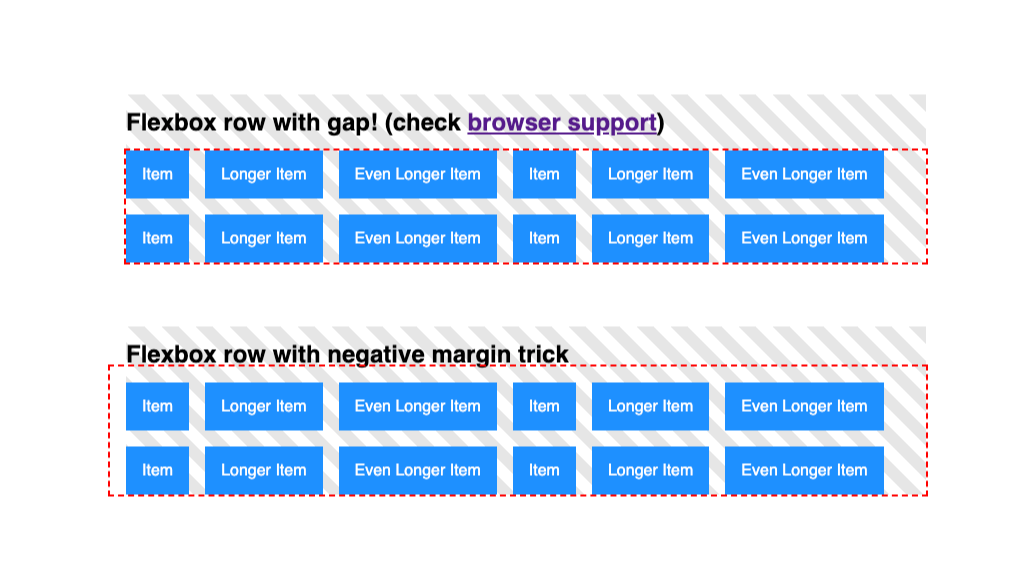The width and height of the screenshot is (1031, 580).
Task: Open the browser support link
Action: [562, 122]
